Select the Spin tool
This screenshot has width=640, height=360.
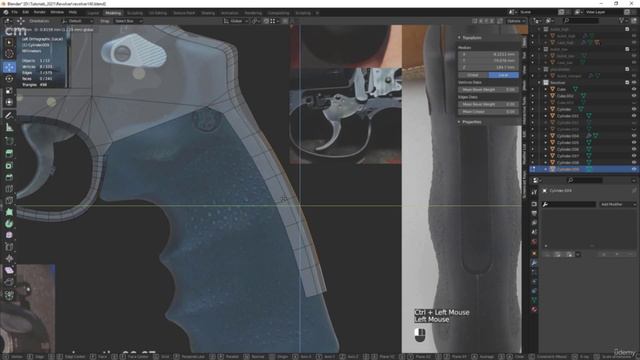pyautogui.click(x=9, y=224)
